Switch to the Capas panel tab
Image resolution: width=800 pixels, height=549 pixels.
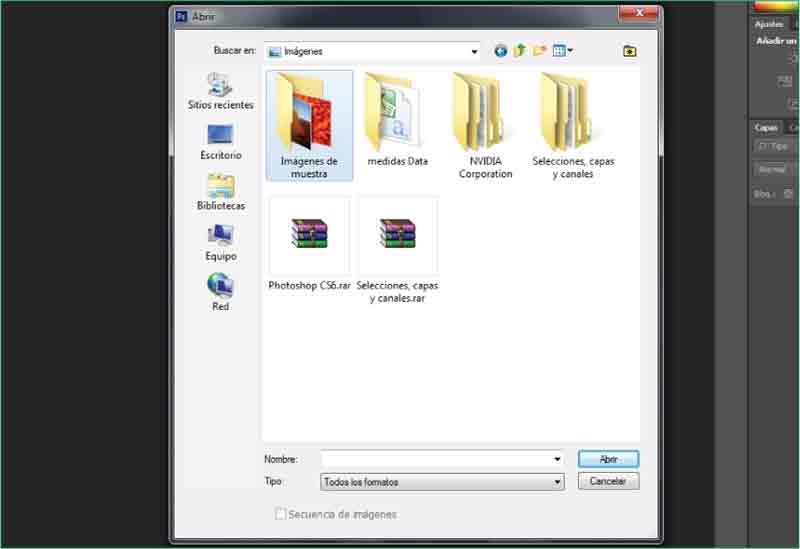[766, 127]
